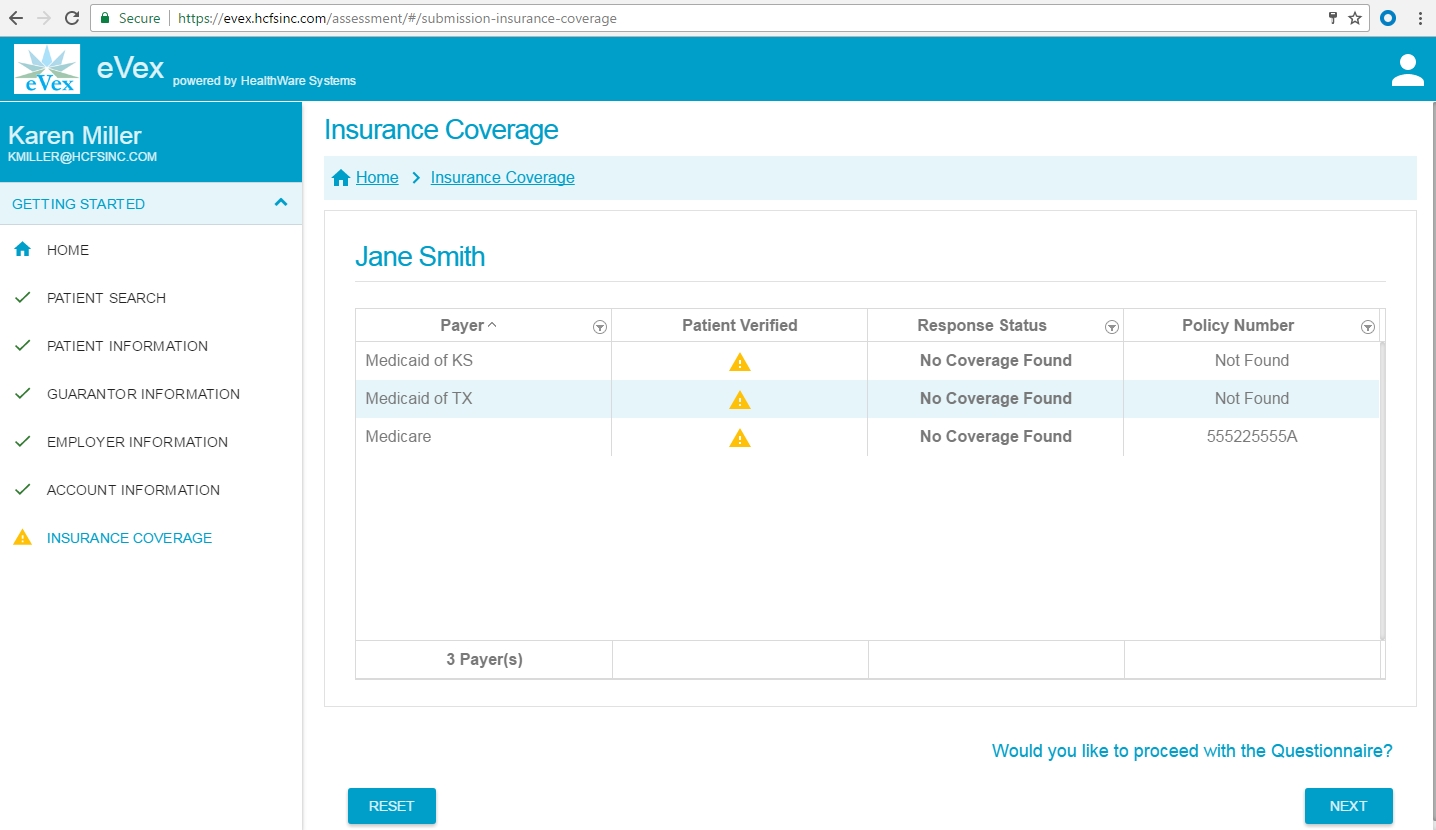Open the user profile icon
The width and height of the screenshot is (1436, 830).
1407,70
